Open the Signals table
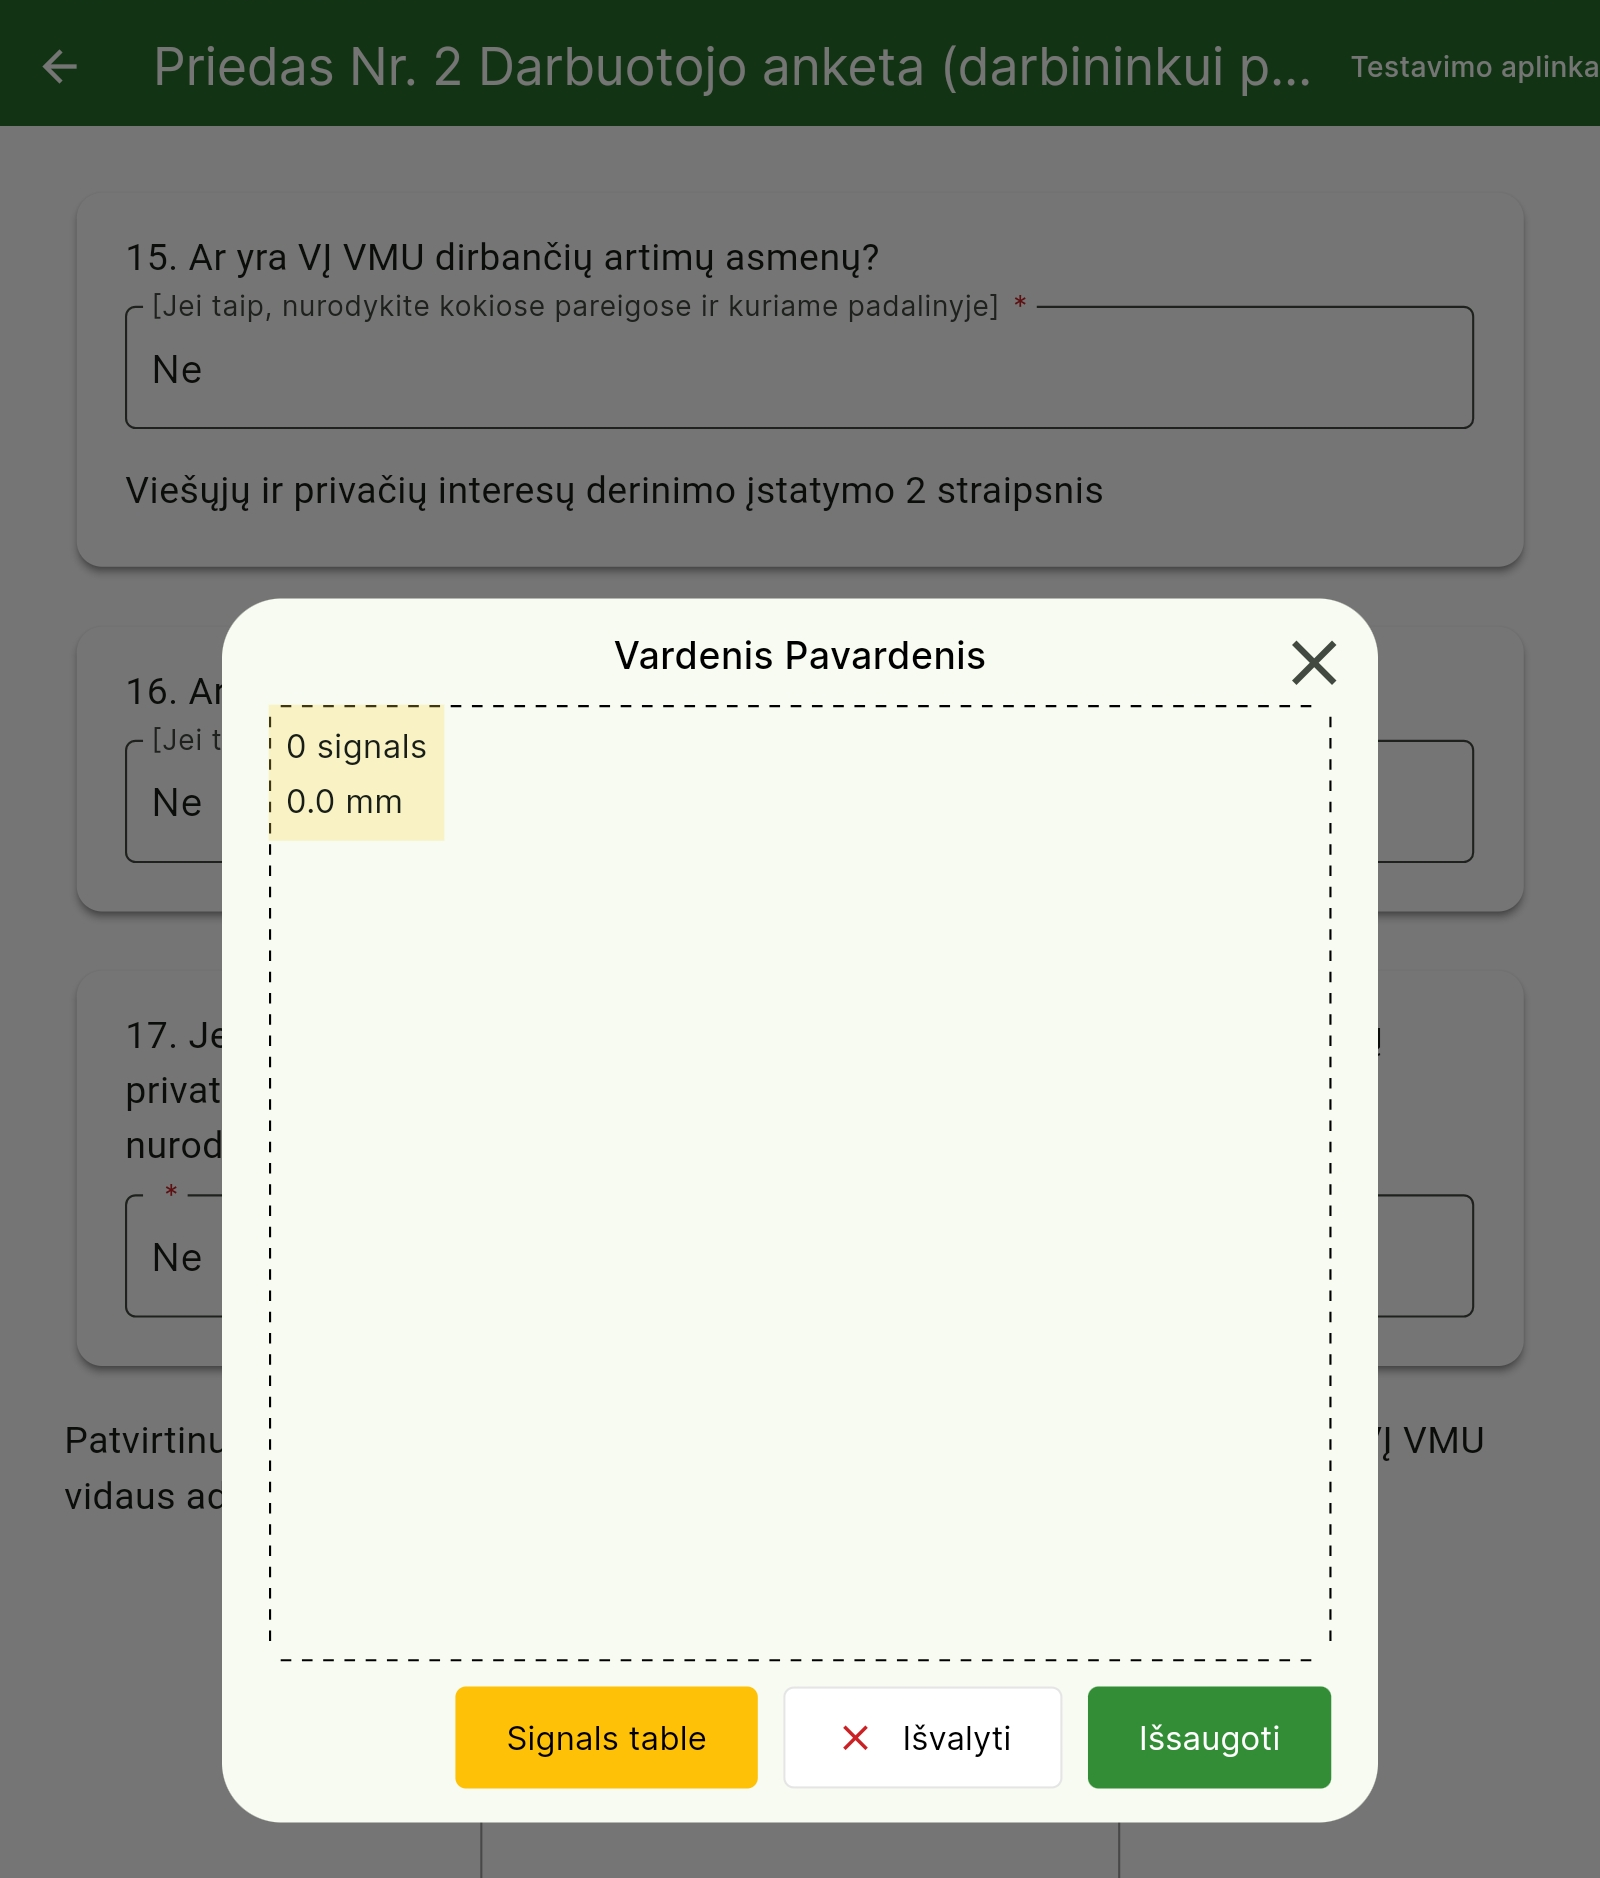This screenshot has width=1600, height=1878. click(x=606, y=1738)
